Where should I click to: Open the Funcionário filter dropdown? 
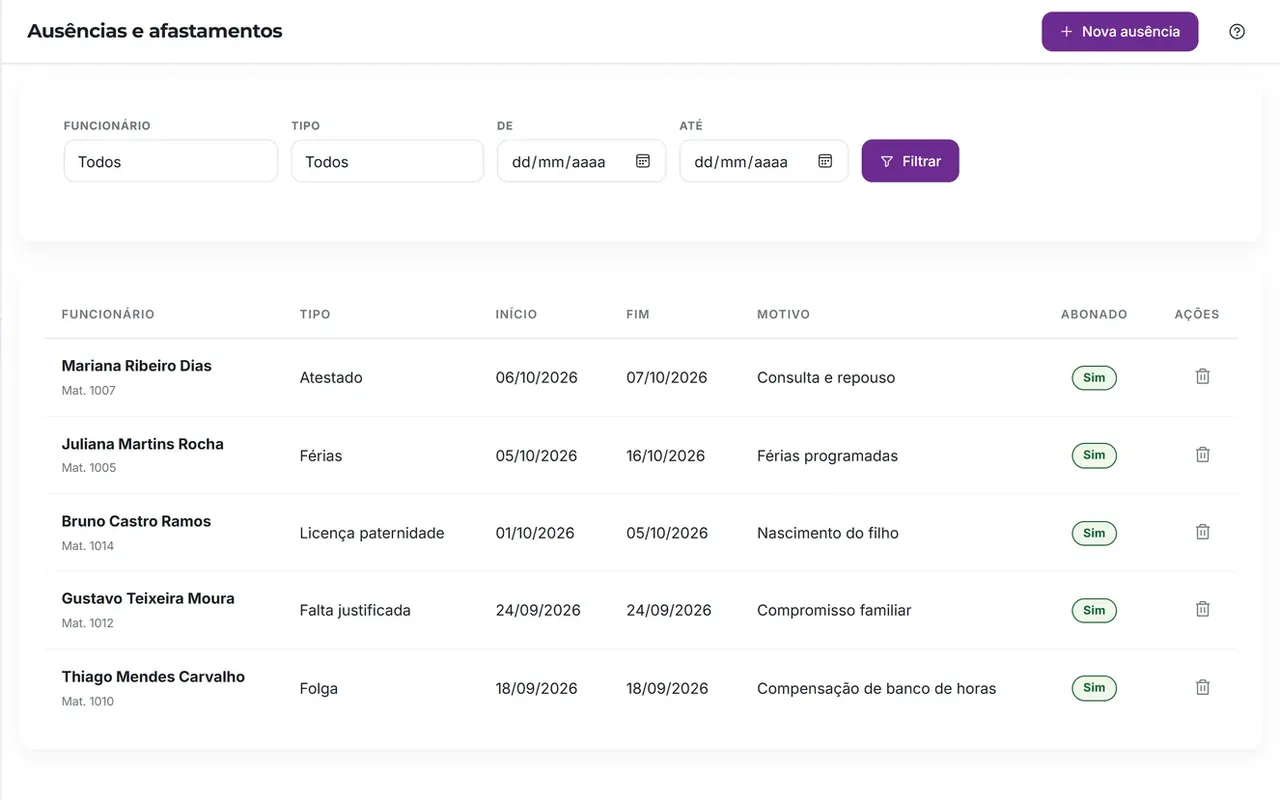click(x=171, y=161)
